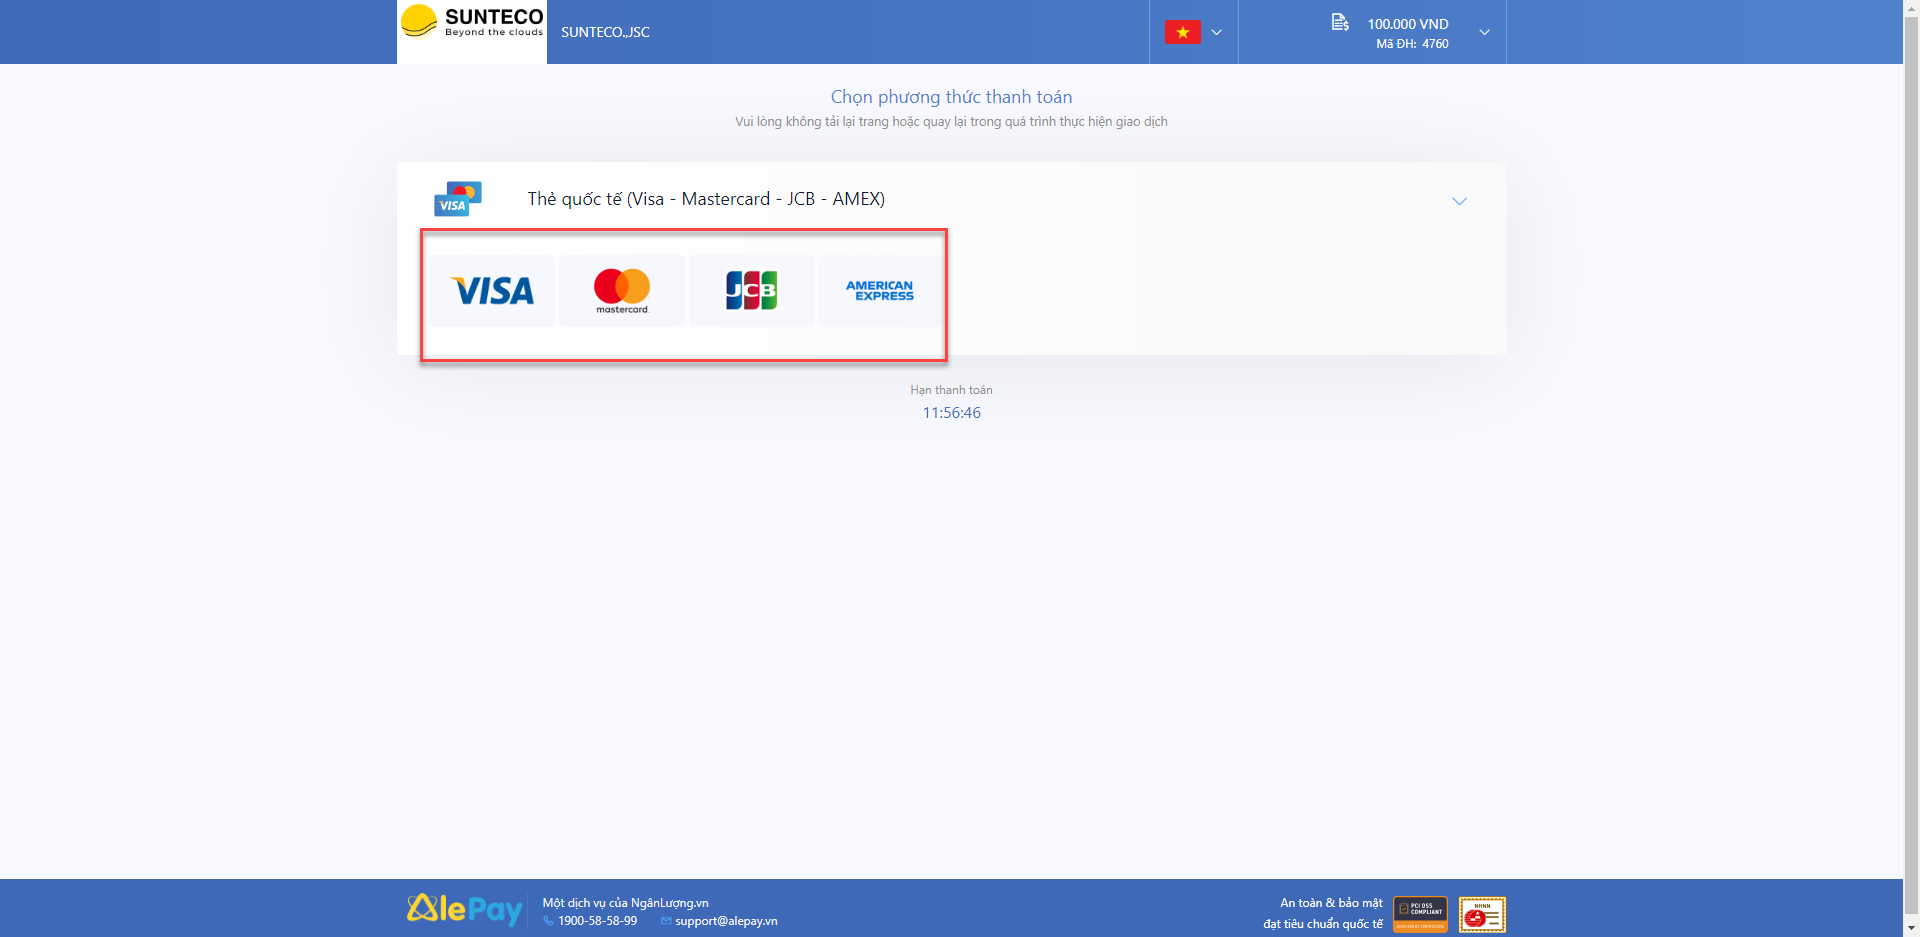Pick the JCB card payment option
The image size is (1920, 937).
click(751, 291)
